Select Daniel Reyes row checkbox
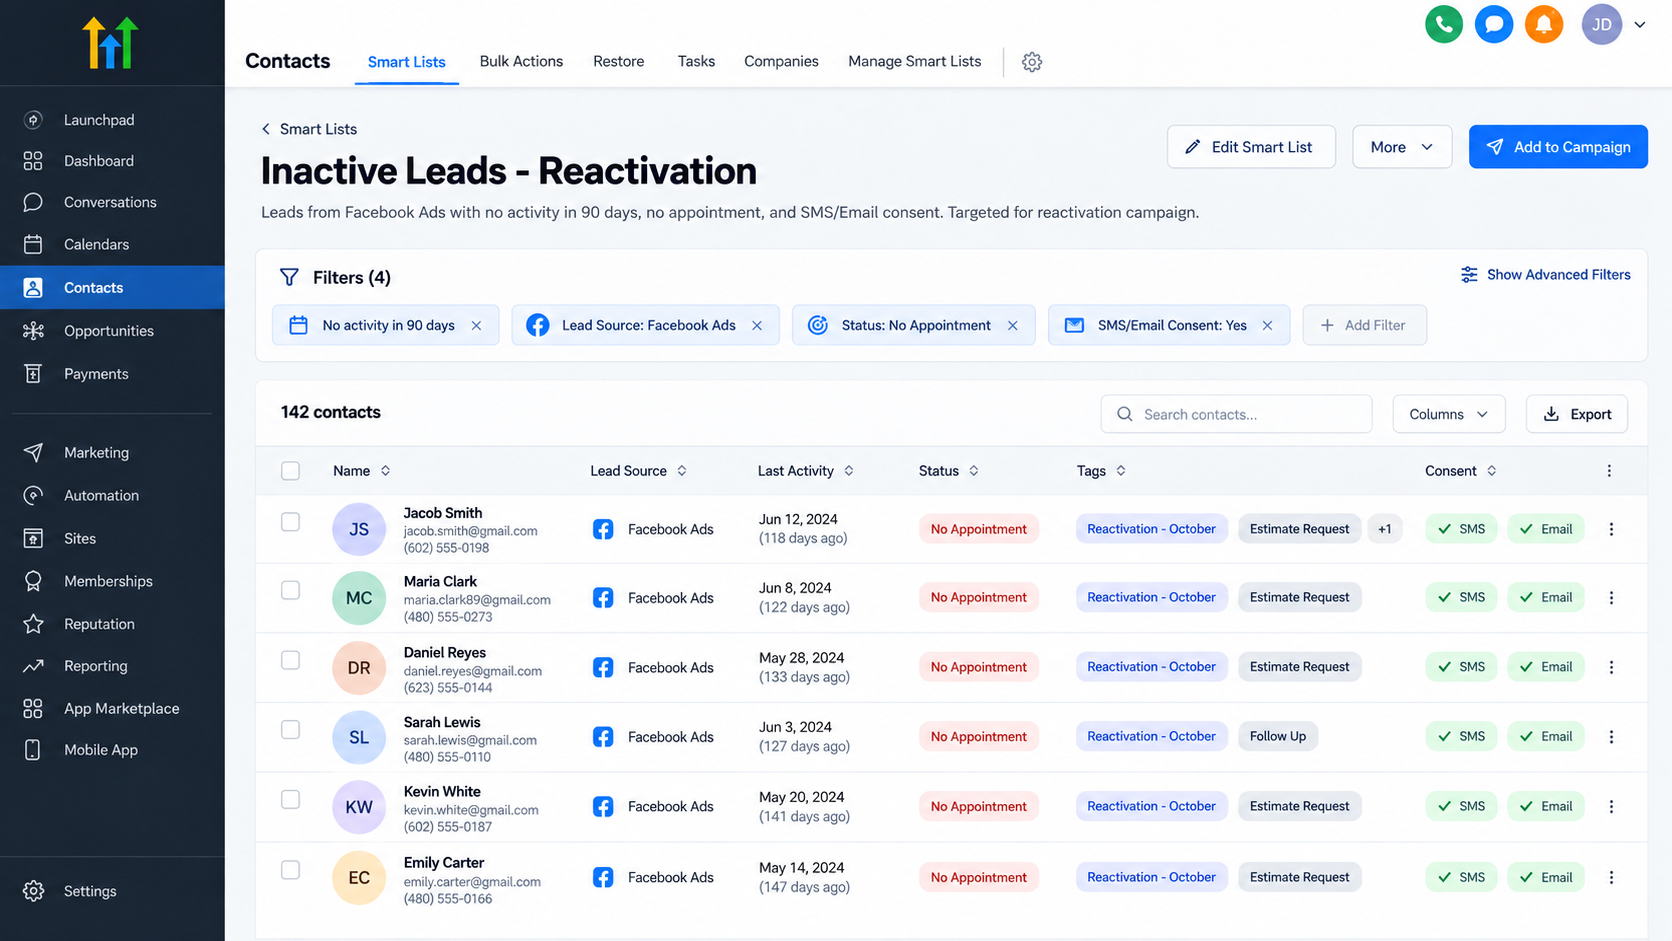 [x=290, y=660]
